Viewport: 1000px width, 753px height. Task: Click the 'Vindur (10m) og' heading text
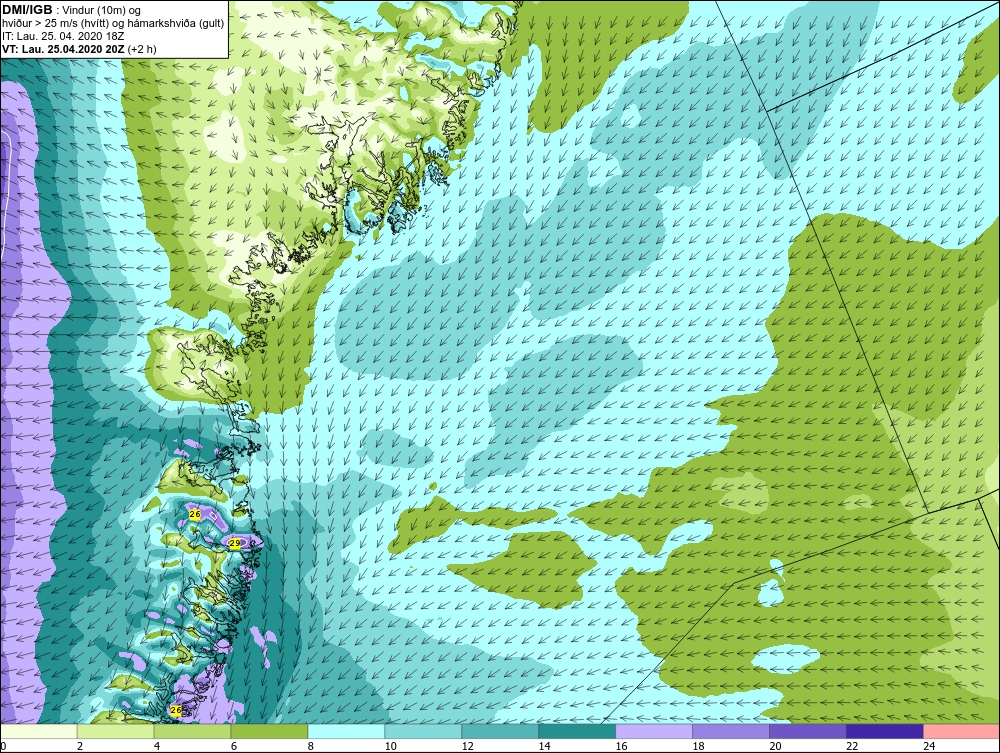coord(103,10)
